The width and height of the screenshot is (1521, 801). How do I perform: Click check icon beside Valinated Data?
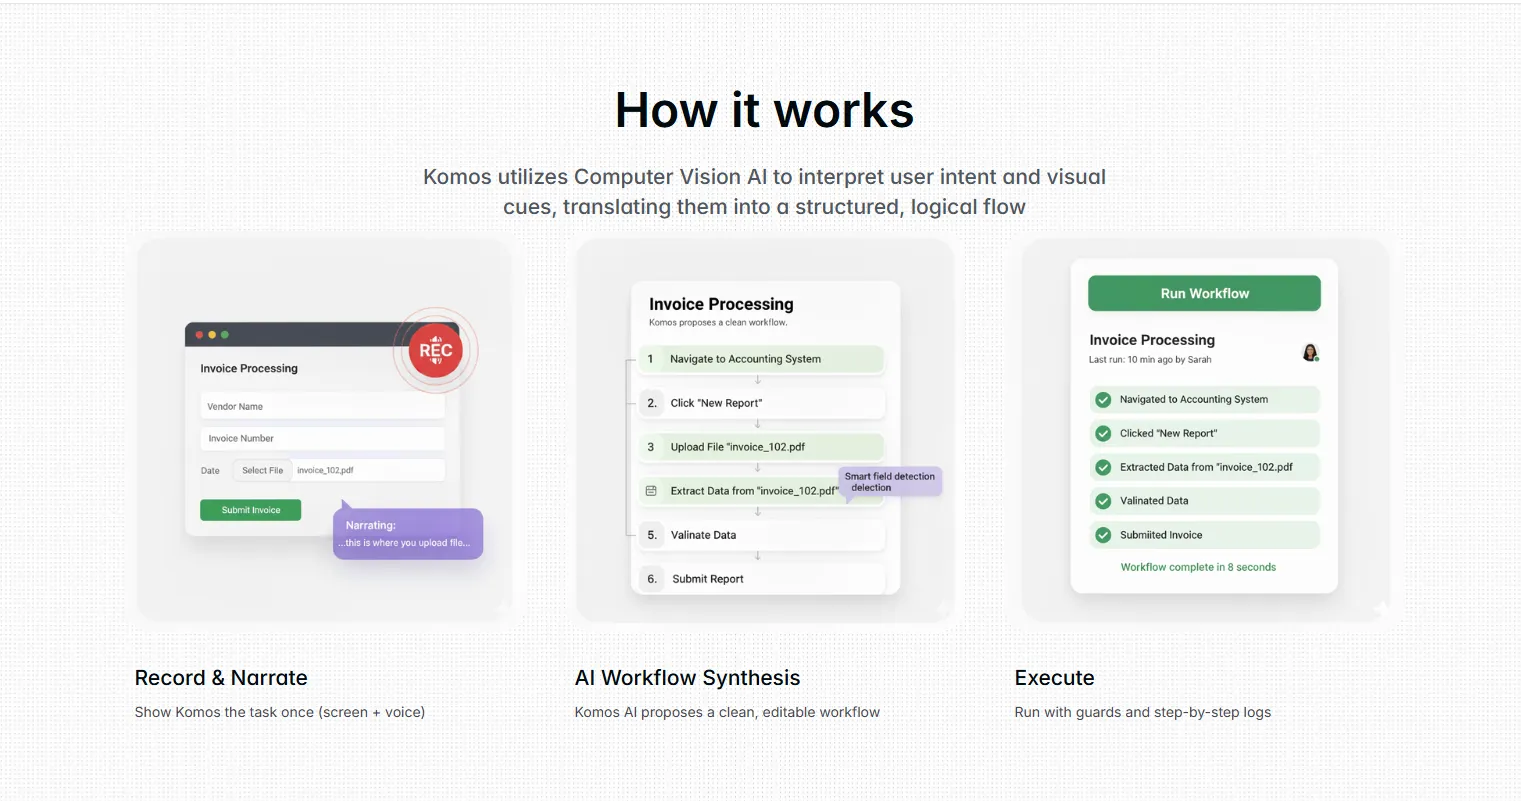[x=1103, y=501]
